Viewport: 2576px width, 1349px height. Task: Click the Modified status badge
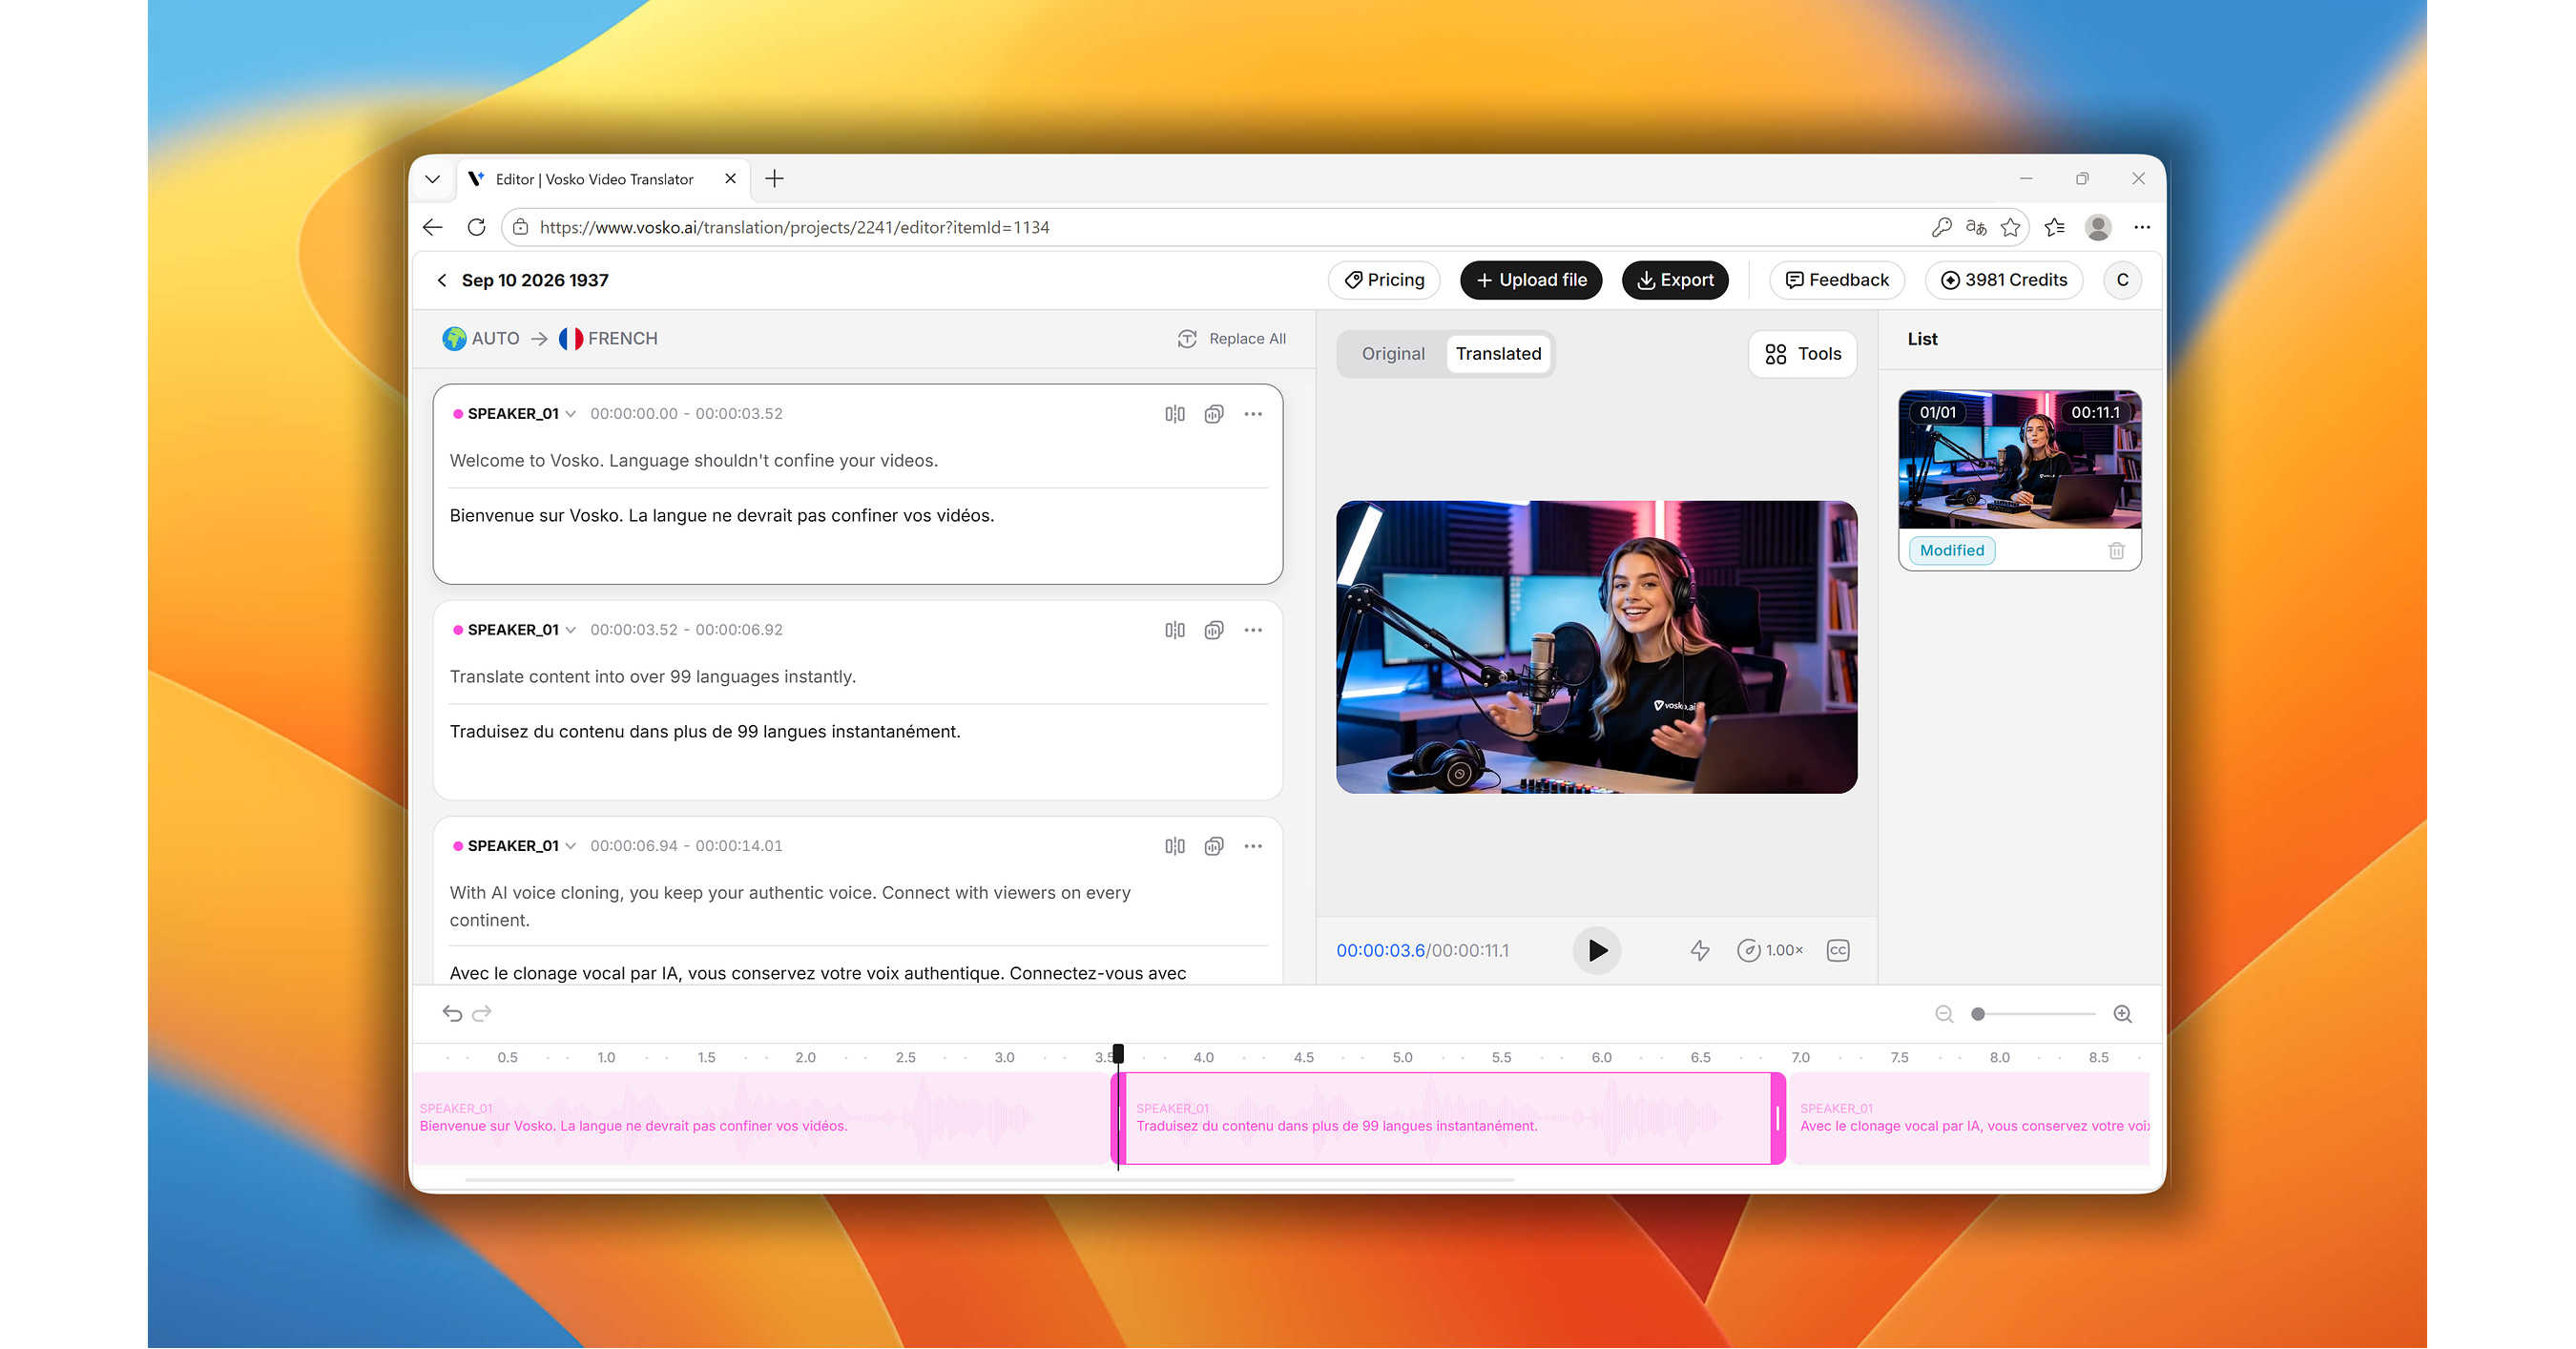coord(1951,551)
